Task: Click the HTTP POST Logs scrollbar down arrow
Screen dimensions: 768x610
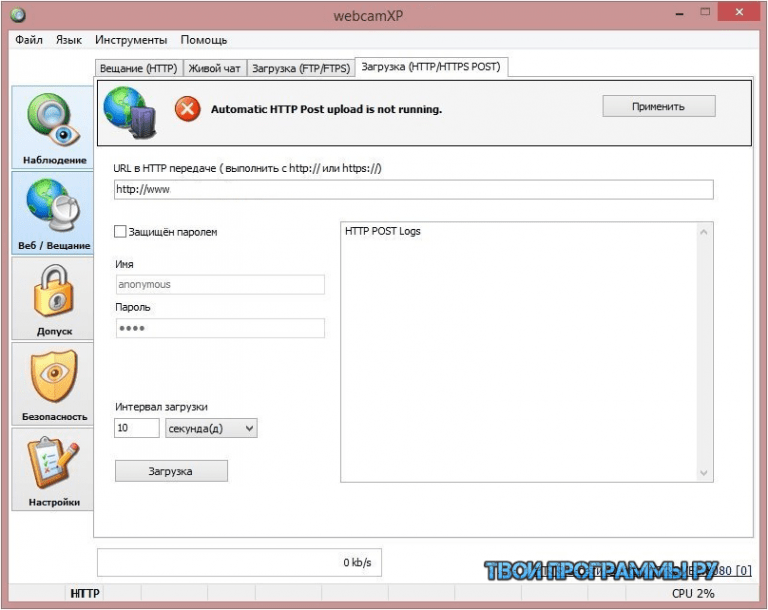Action: tap(704, 472)
